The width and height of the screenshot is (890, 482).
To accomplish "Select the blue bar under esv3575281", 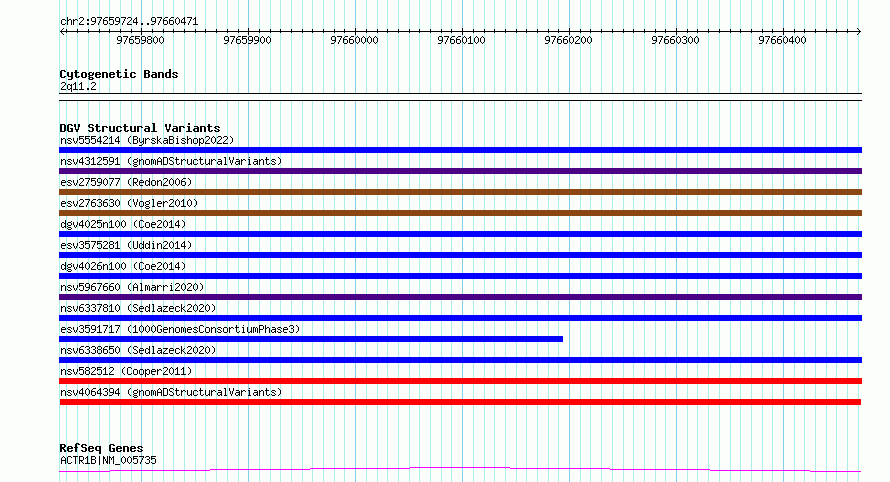I will (460, 255).
